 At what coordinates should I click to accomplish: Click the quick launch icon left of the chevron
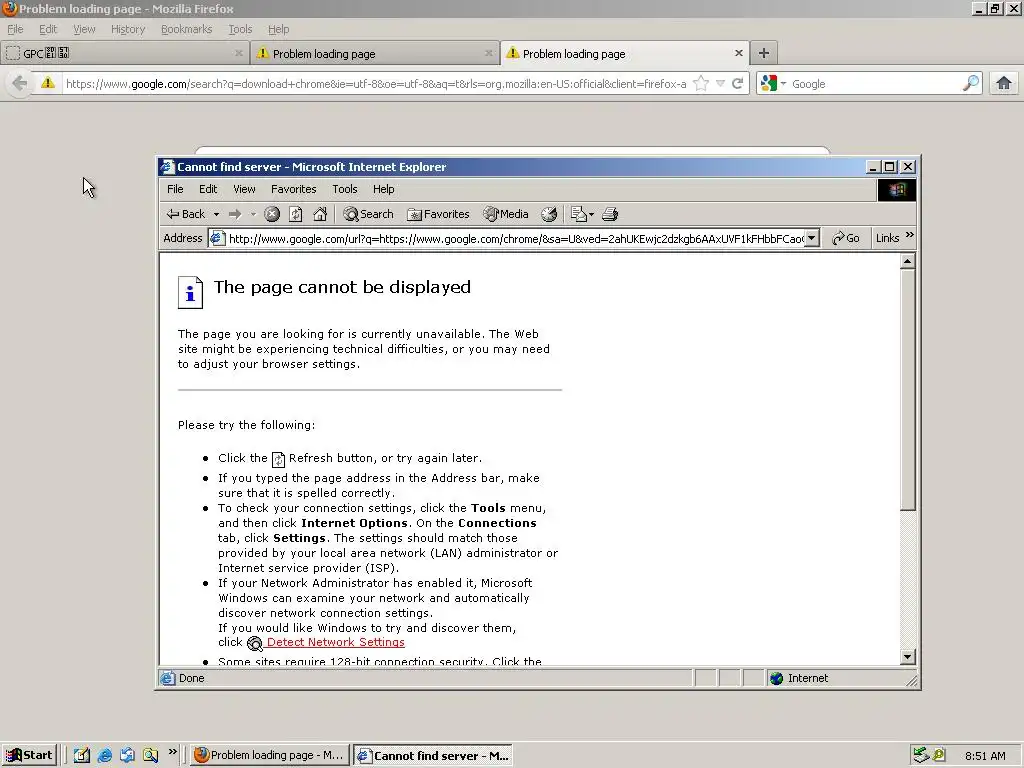pyautogui.click(x=150, y=756)
